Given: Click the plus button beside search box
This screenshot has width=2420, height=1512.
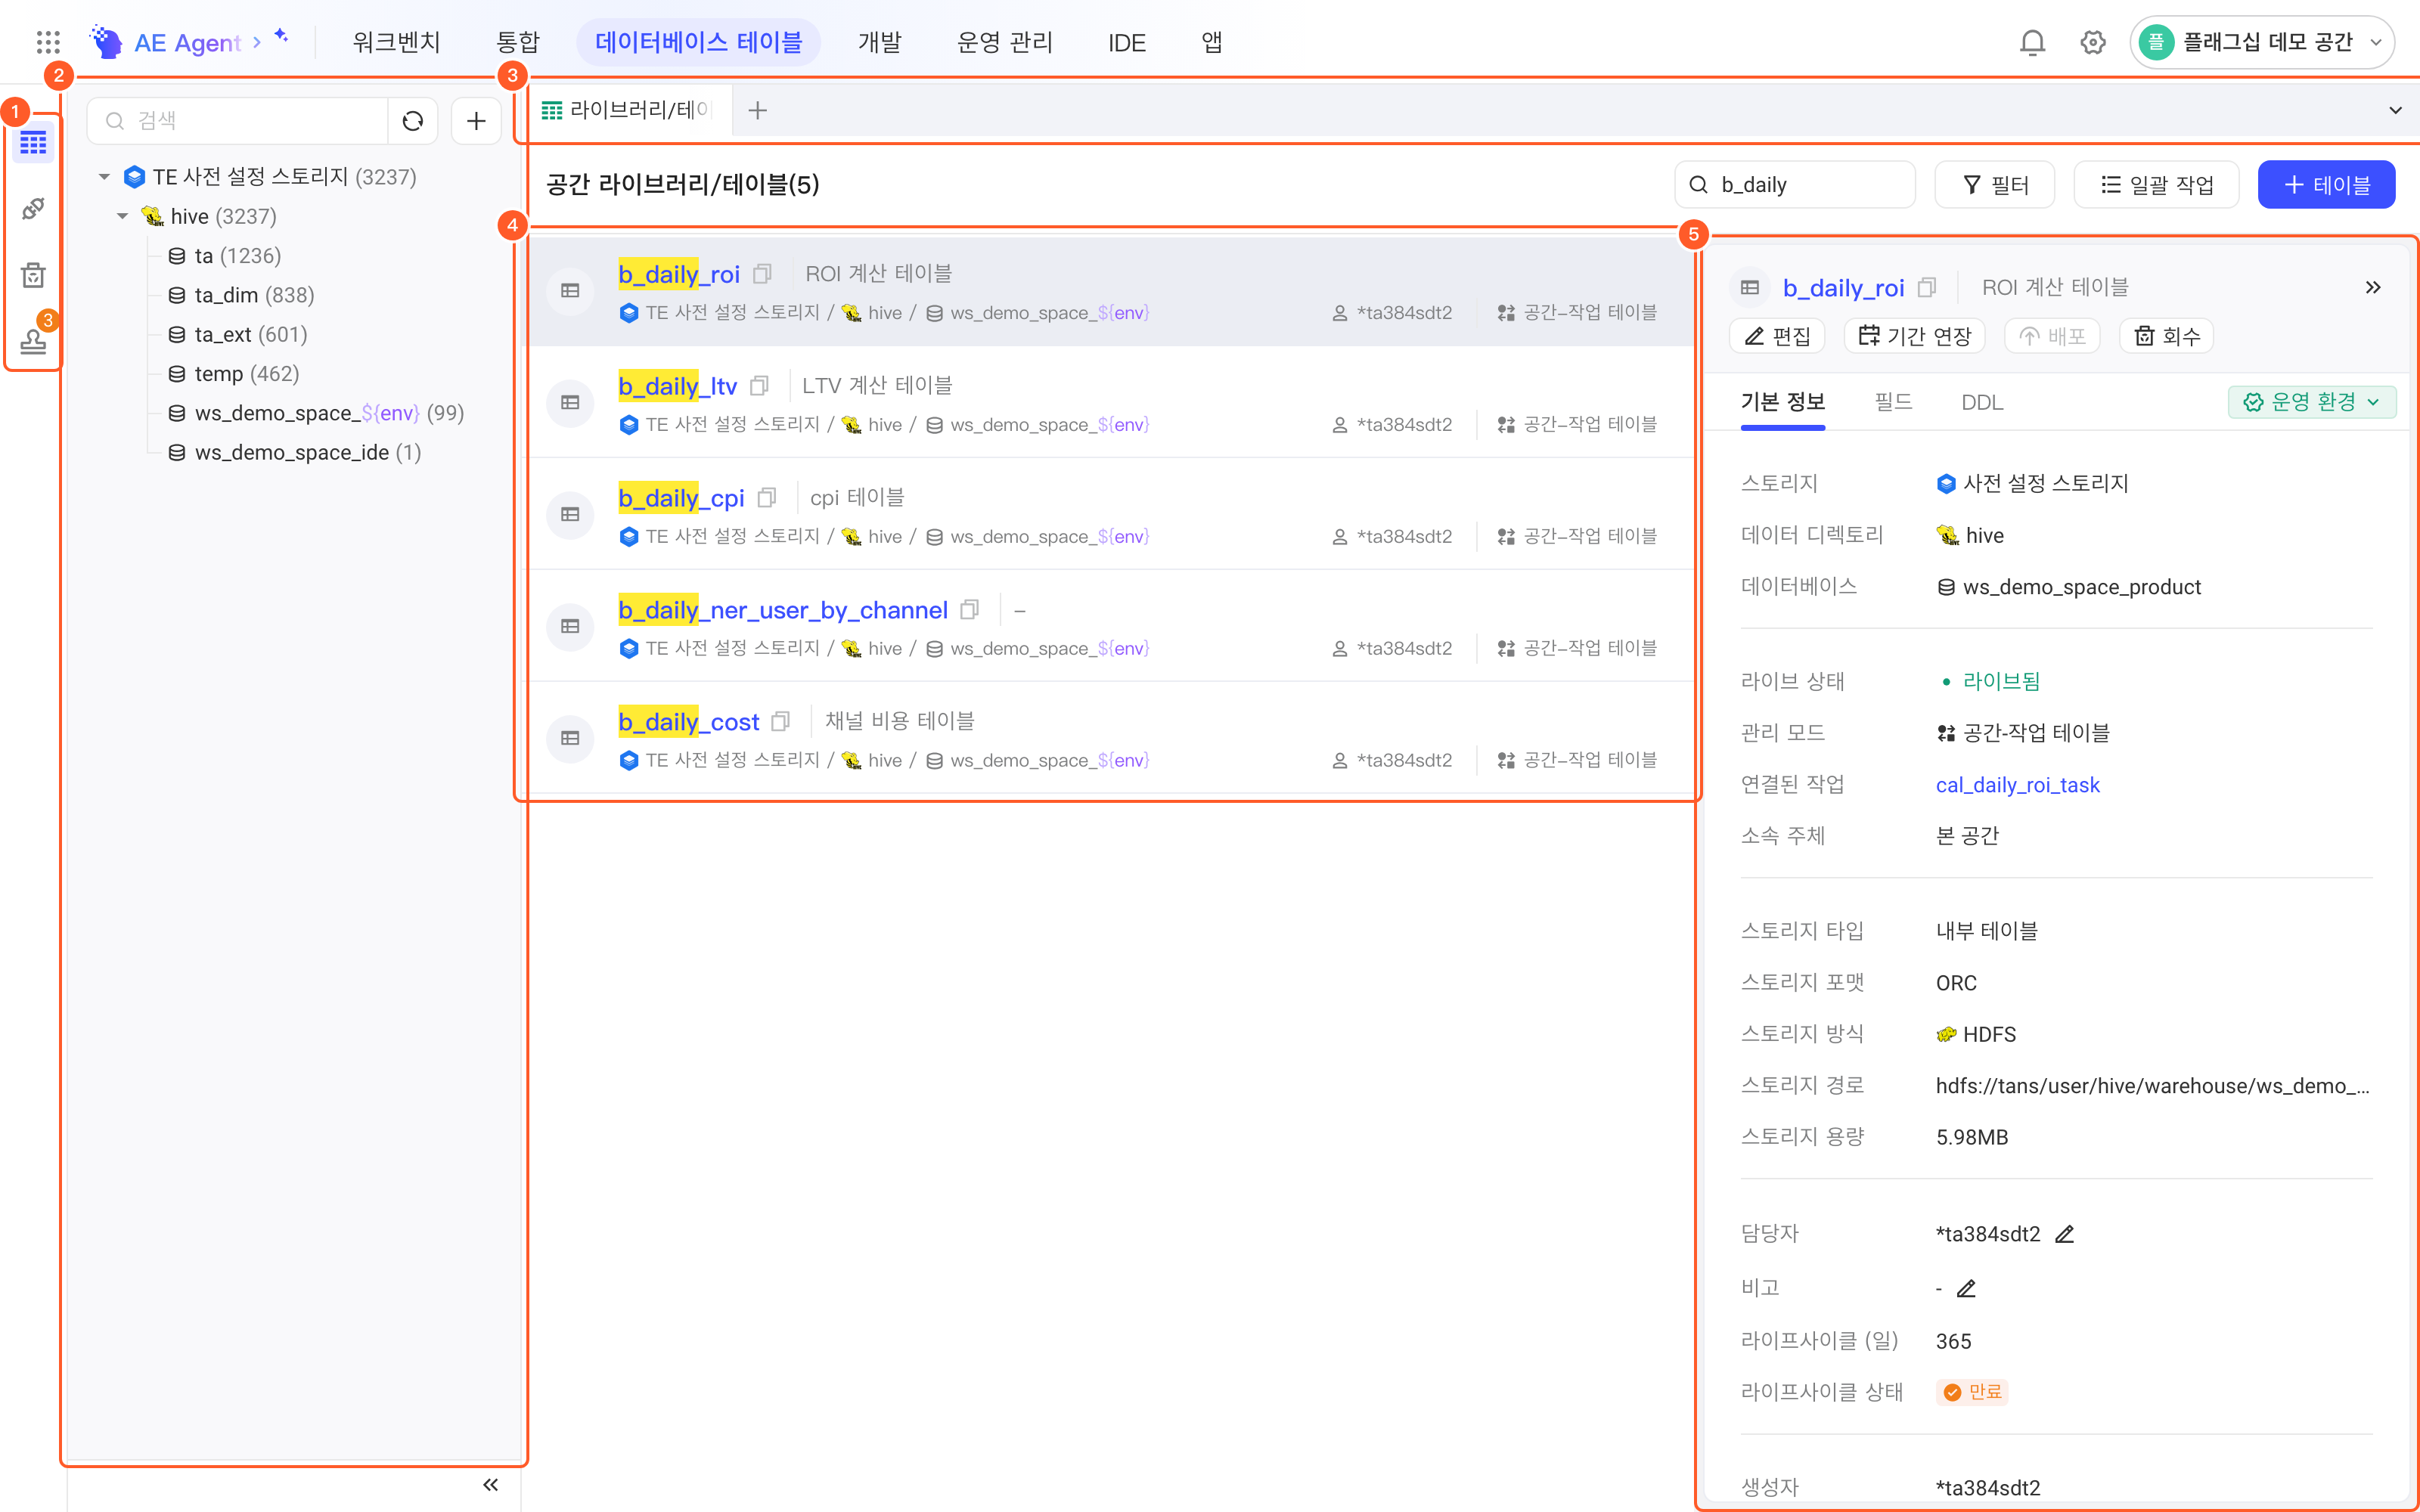Looking at the screenshot, I should click(476, 121).
